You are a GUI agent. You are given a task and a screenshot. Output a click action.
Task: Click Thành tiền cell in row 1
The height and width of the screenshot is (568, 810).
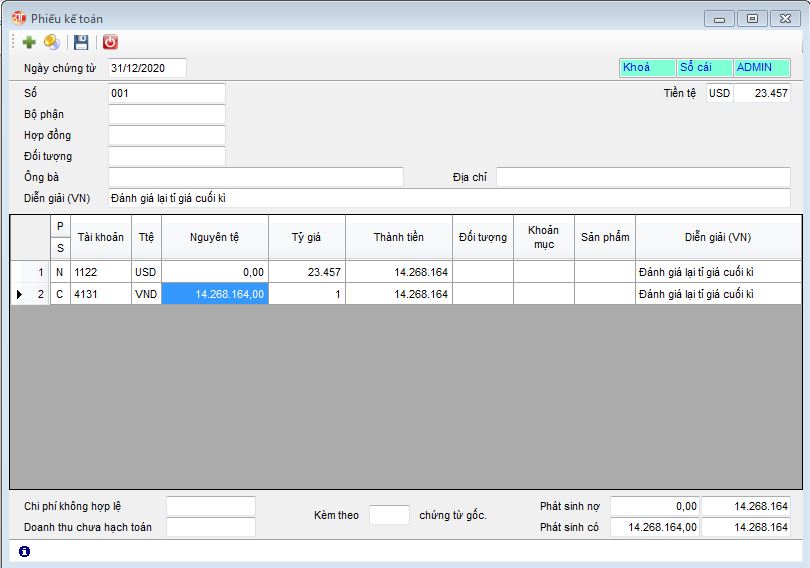[398, 272]
